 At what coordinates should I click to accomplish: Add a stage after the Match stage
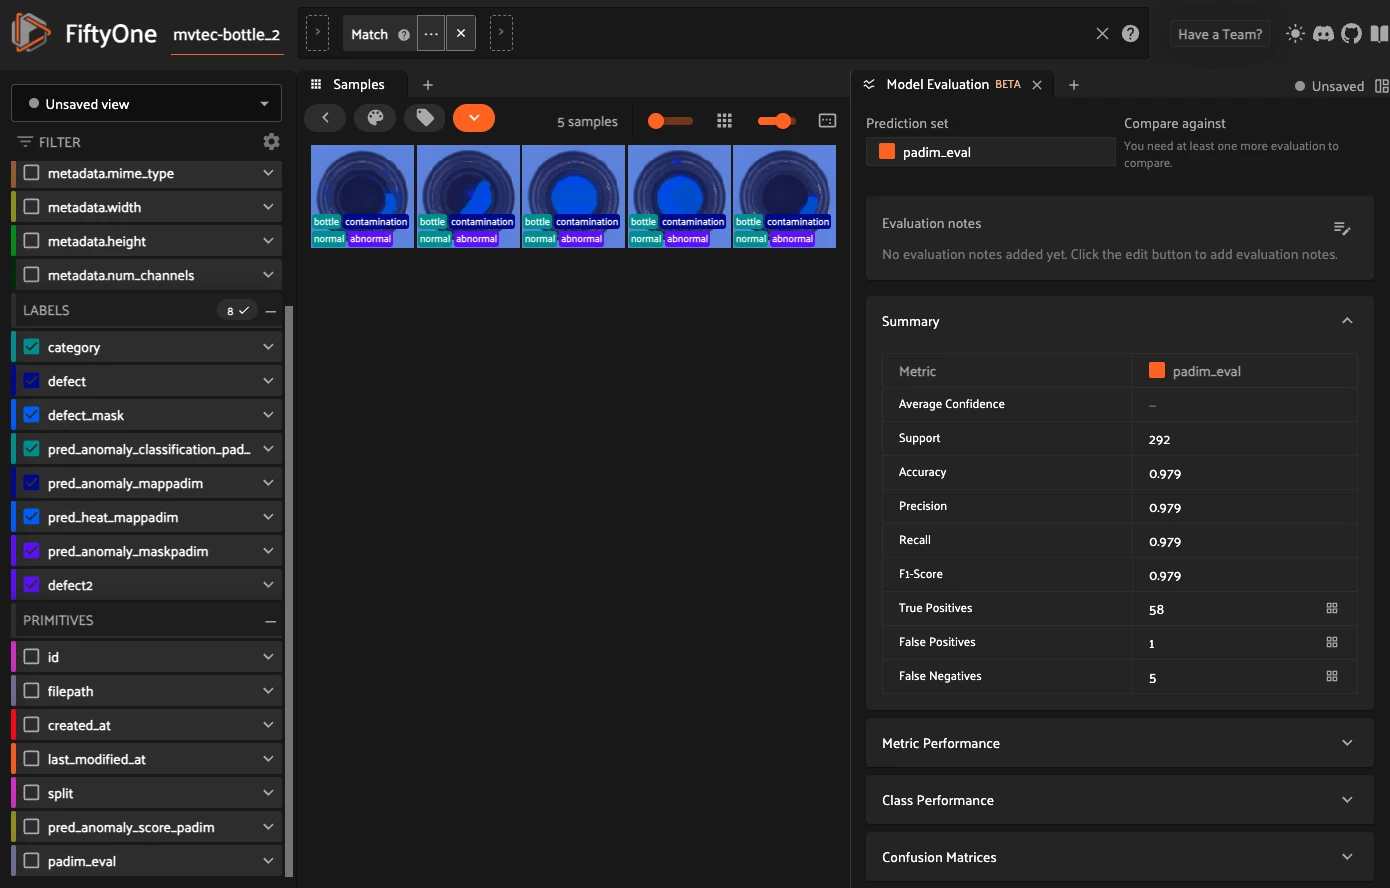coord(501,33)
